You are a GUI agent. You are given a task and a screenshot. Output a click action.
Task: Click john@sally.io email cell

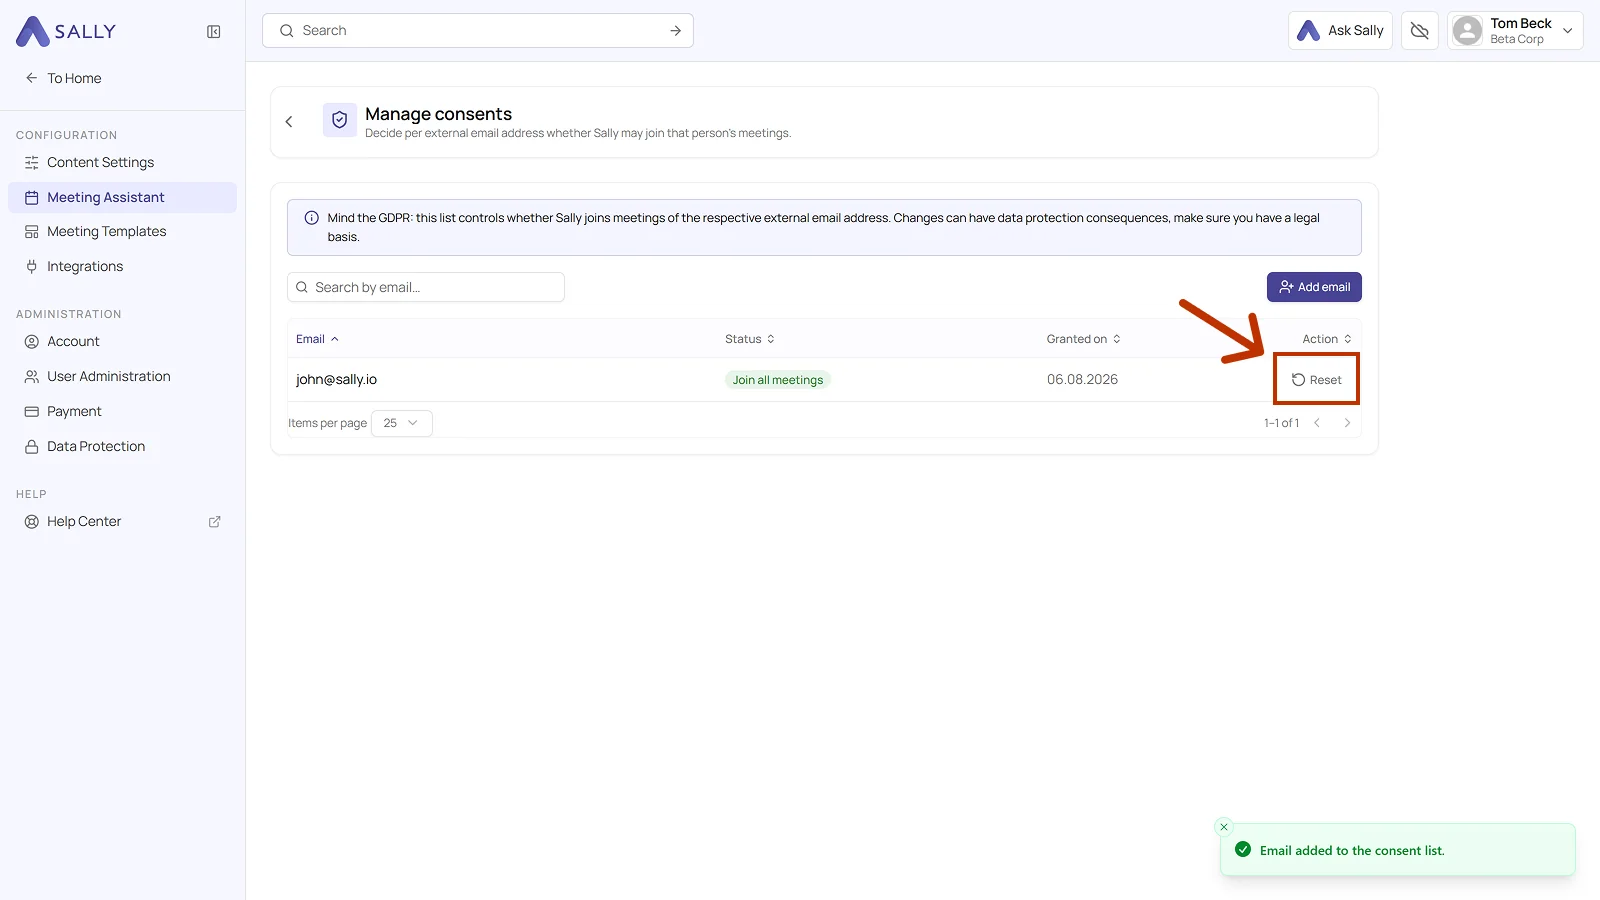336,380
